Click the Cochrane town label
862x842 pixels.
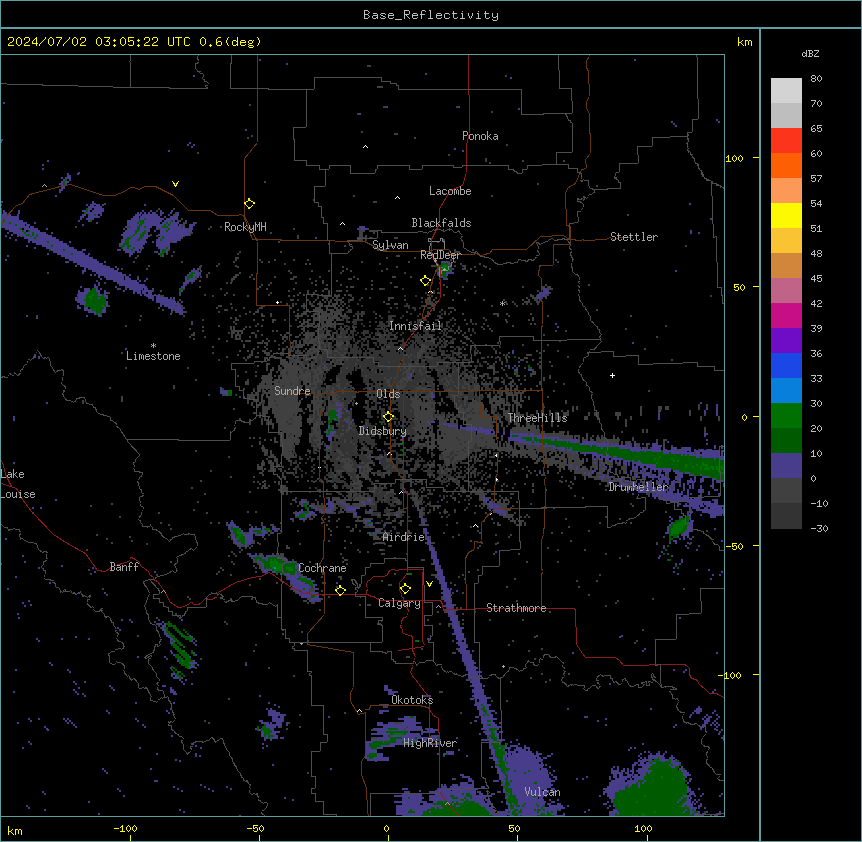click(x=322, y=568)
